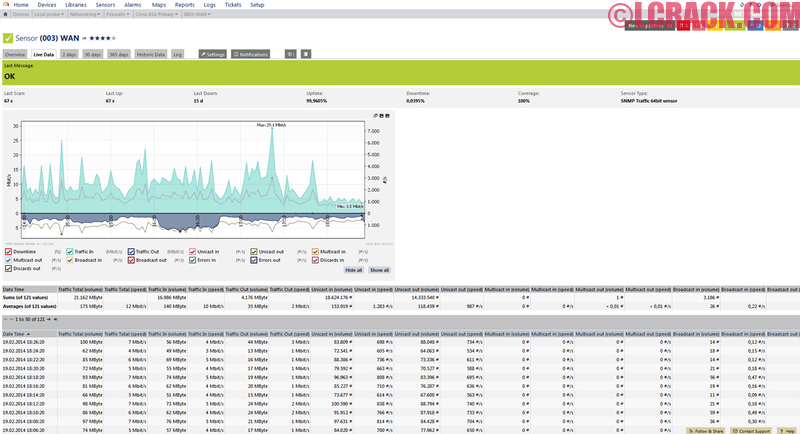
Task: Toggle Downtime channel checkbox
Action: [9, 252]
